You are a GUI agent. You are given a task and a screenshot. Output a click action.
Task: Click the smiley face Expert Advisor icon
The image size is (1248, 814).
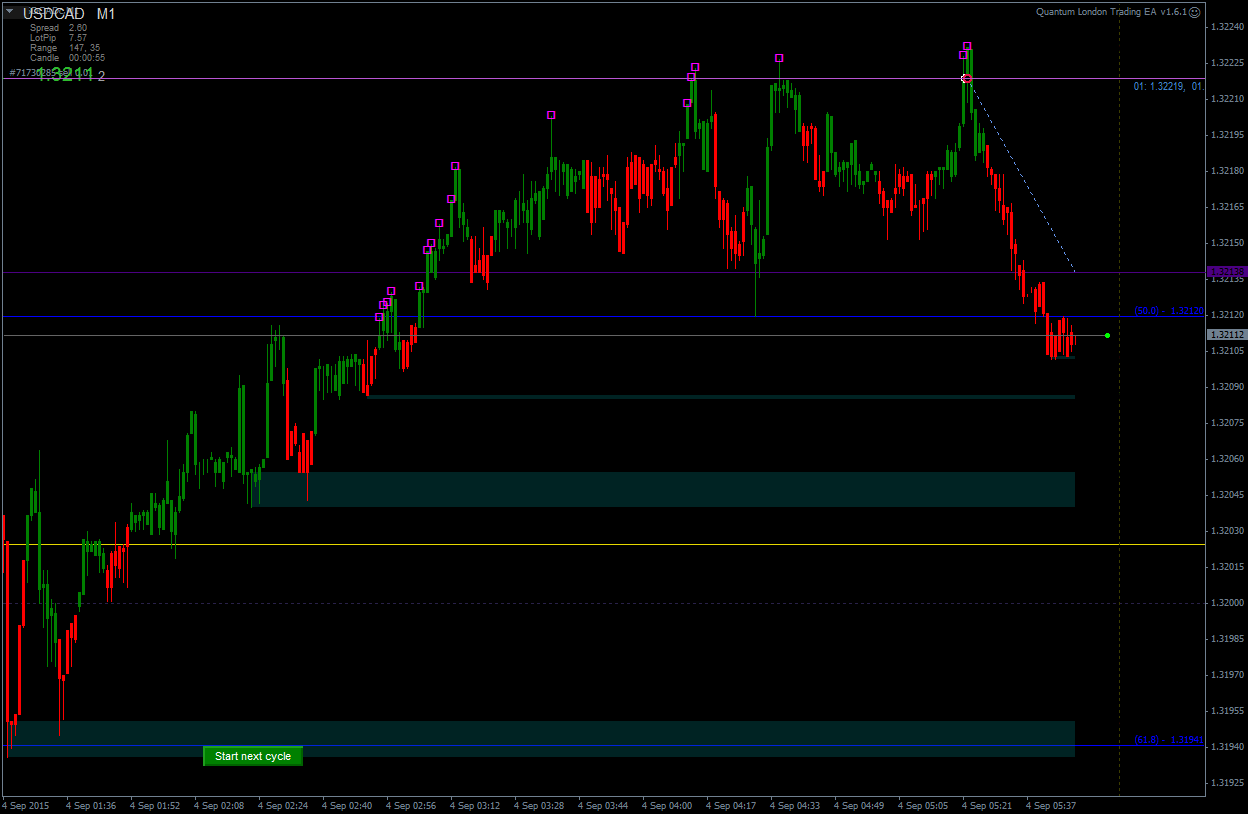(x=1195, y=12)
